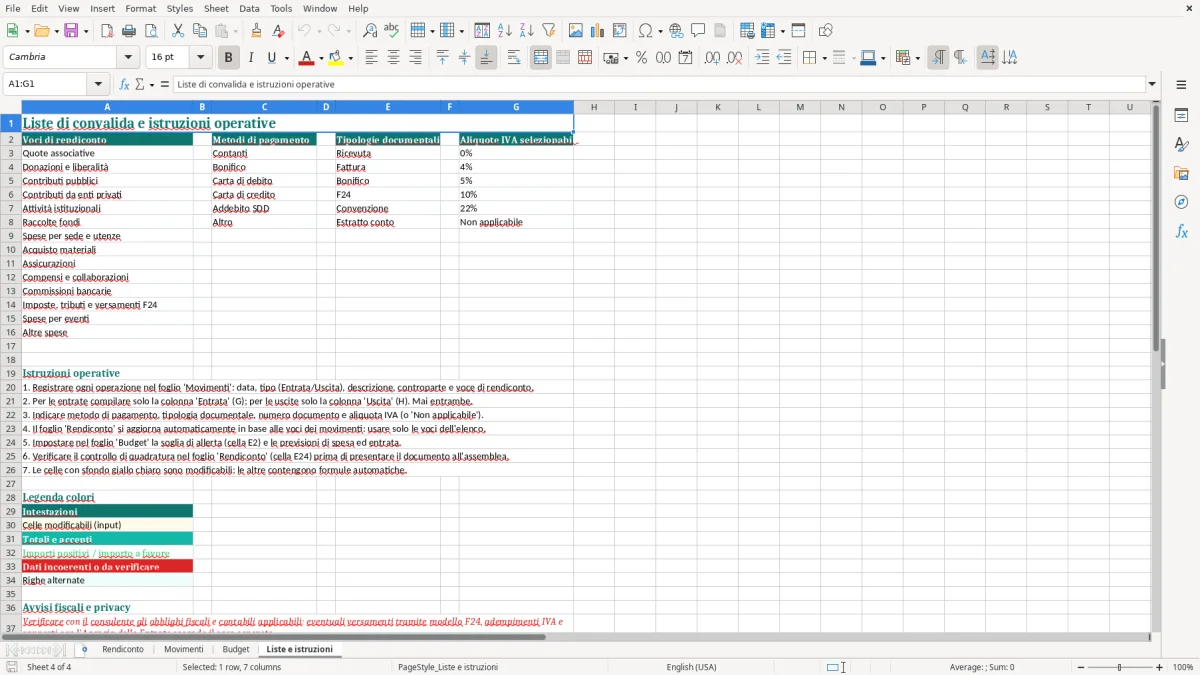
Task: Open the Save dropdown arrow
Action: (x=85, y=31)
